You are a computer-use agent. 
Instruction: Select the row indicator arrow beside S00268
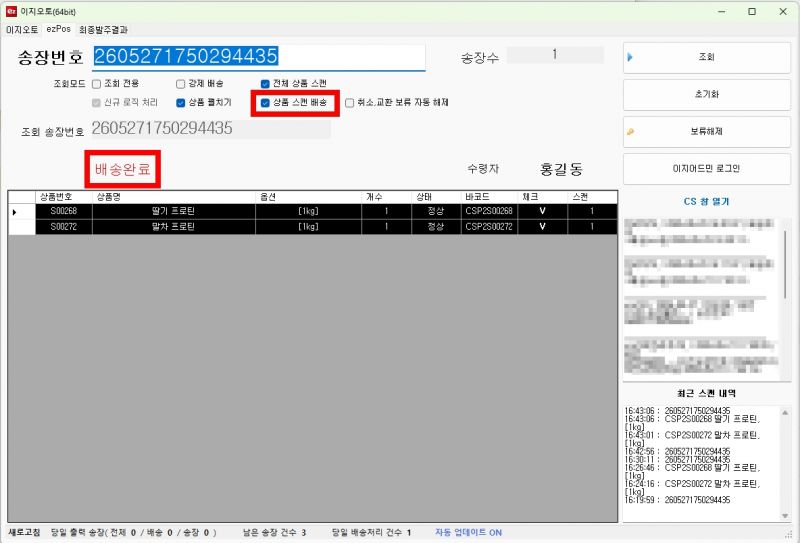pyautogui.click(x=14, y=211)
